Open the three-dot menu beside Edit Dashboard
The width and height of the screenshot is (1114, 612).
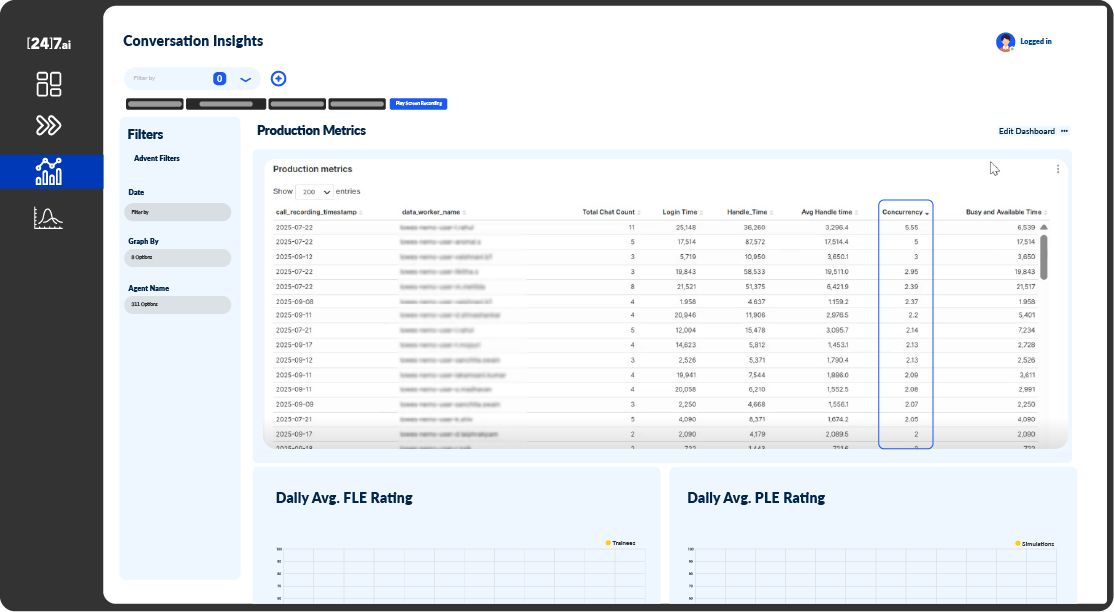[1065, 131]
